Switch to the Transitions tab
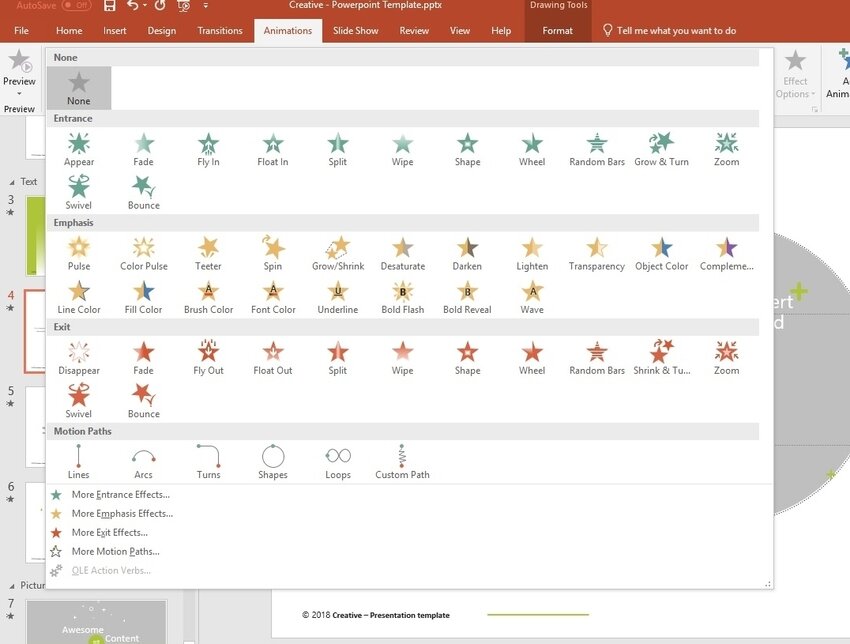 coord(220,31)
